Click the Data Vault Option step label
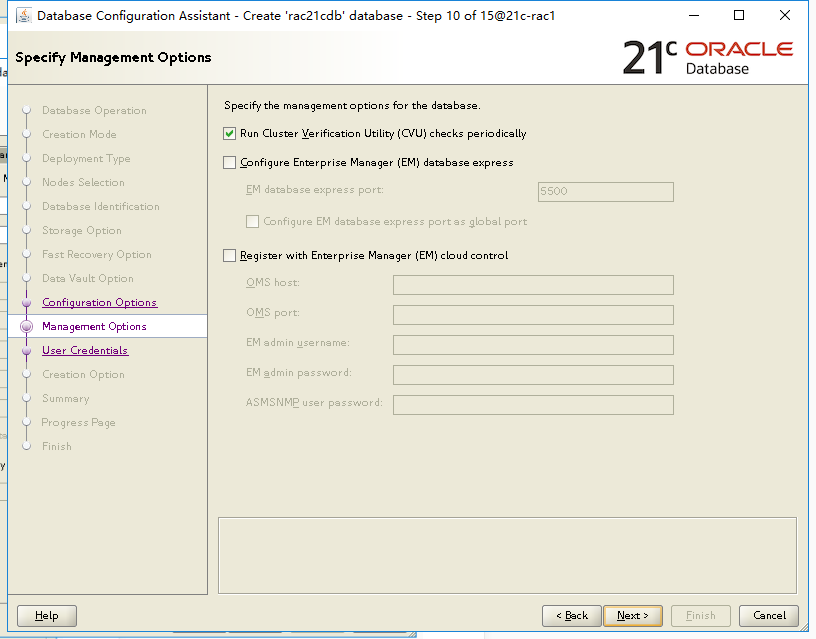 pos(88,278)
